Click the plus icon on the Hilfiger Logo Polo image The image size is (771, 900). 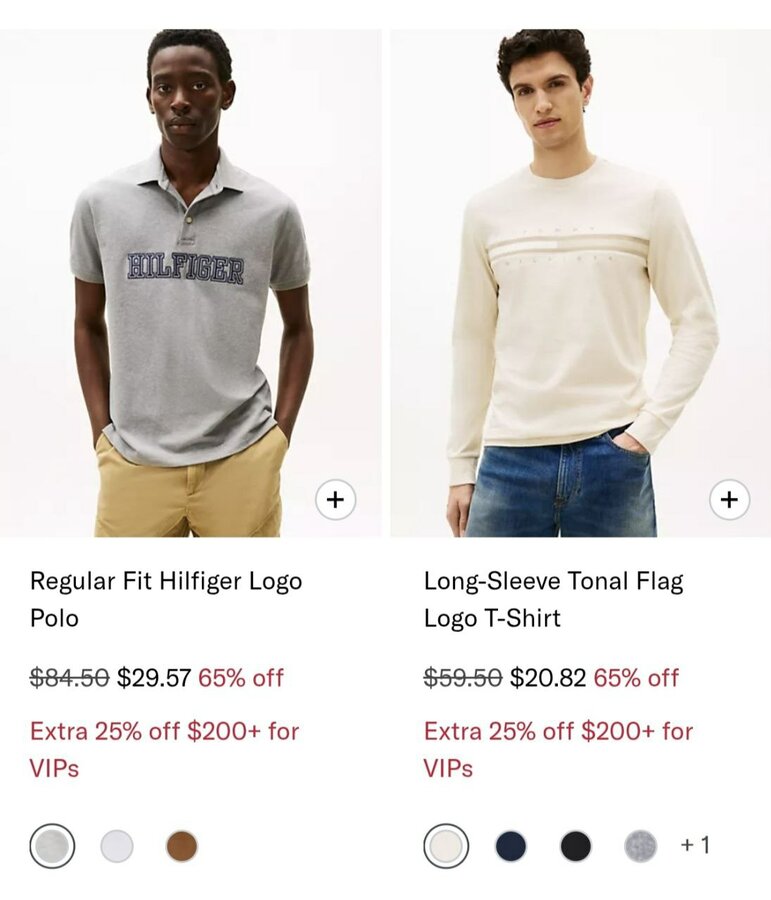(x=336, y=499)
